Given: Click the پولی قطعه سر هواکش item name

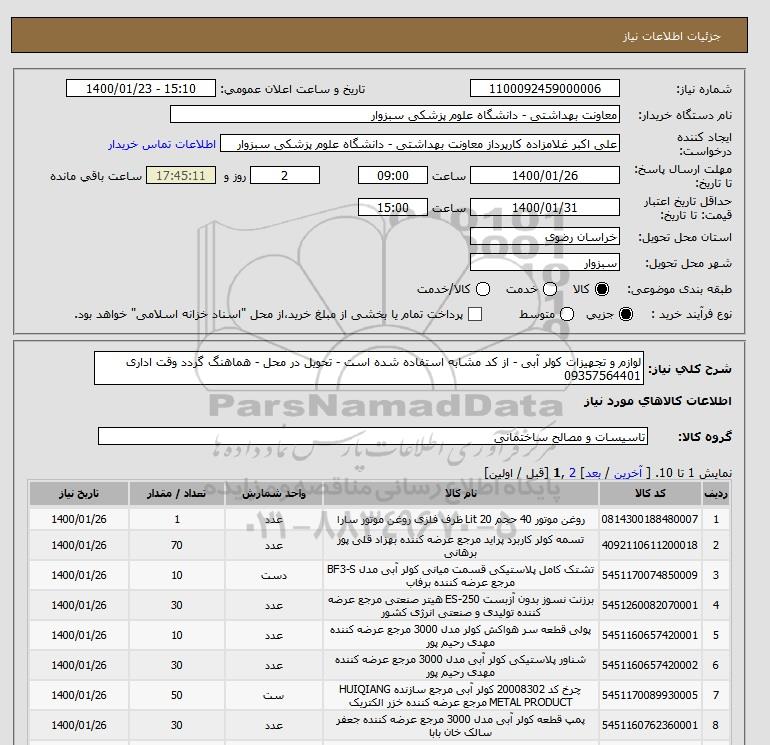Looking at the screenshot, I should coord(461,635).
